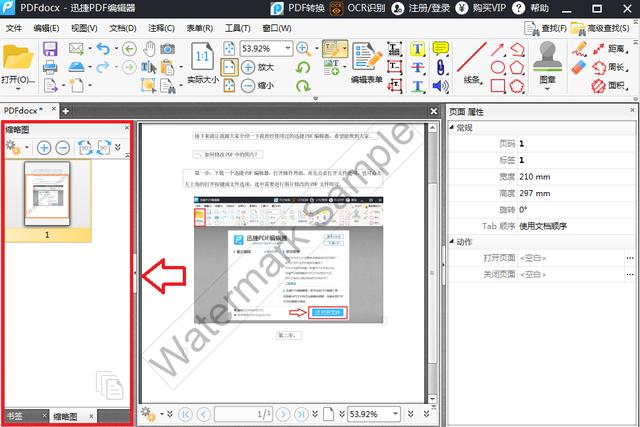Select the oval shape tool

[x=498, y=67]
